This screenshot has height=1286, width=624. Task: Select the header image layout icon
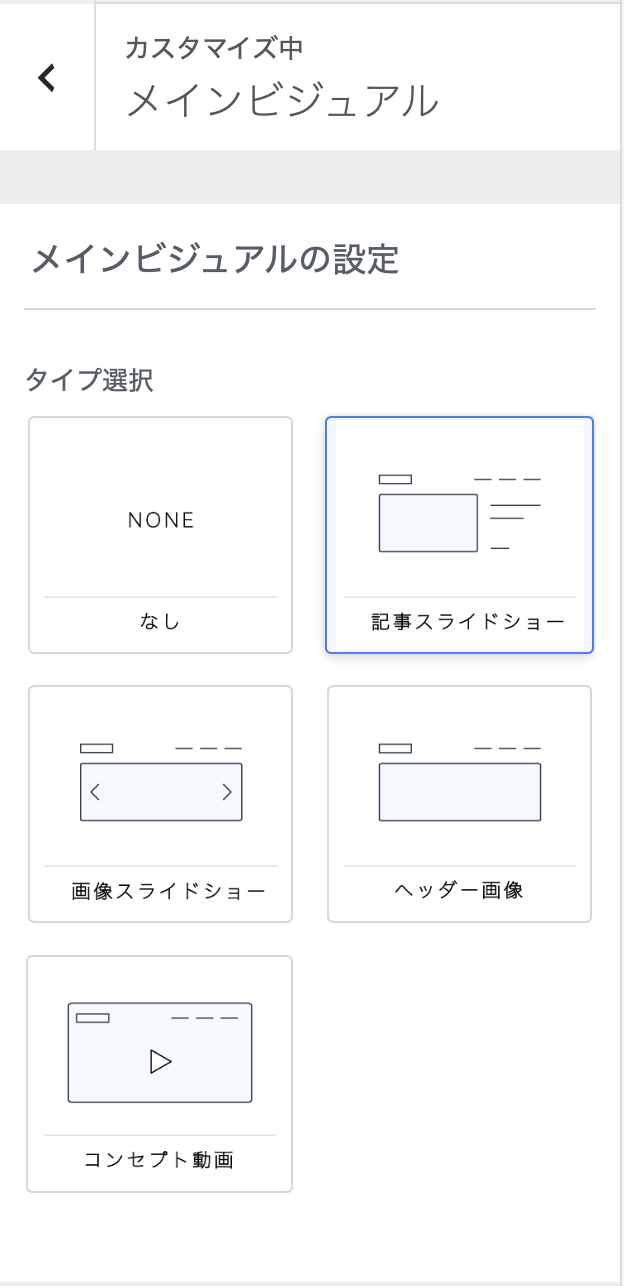(459, 784)
